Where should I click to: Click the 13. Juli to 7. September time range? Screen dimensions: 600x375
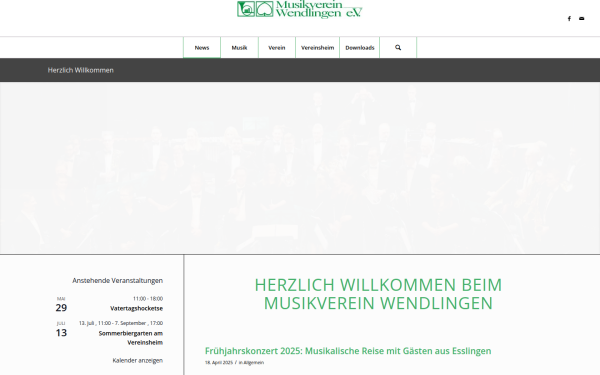tap(121, 323)
